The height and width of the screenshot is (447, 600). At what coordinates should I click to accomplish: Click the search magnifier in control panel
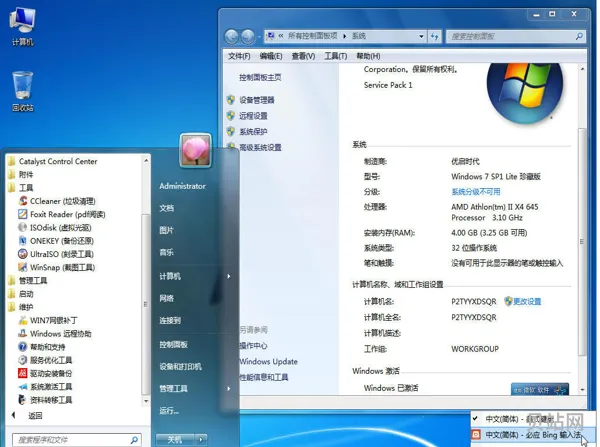(579, 36)
